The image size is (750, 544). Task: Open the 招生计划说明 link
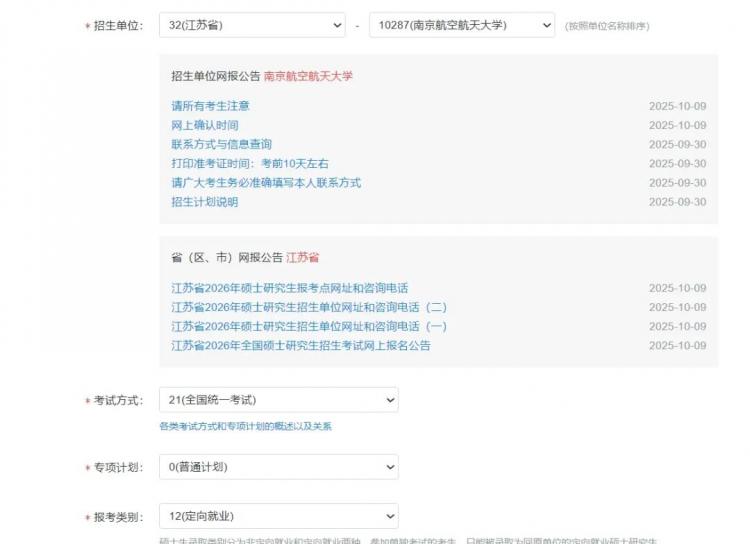[204, 202]
